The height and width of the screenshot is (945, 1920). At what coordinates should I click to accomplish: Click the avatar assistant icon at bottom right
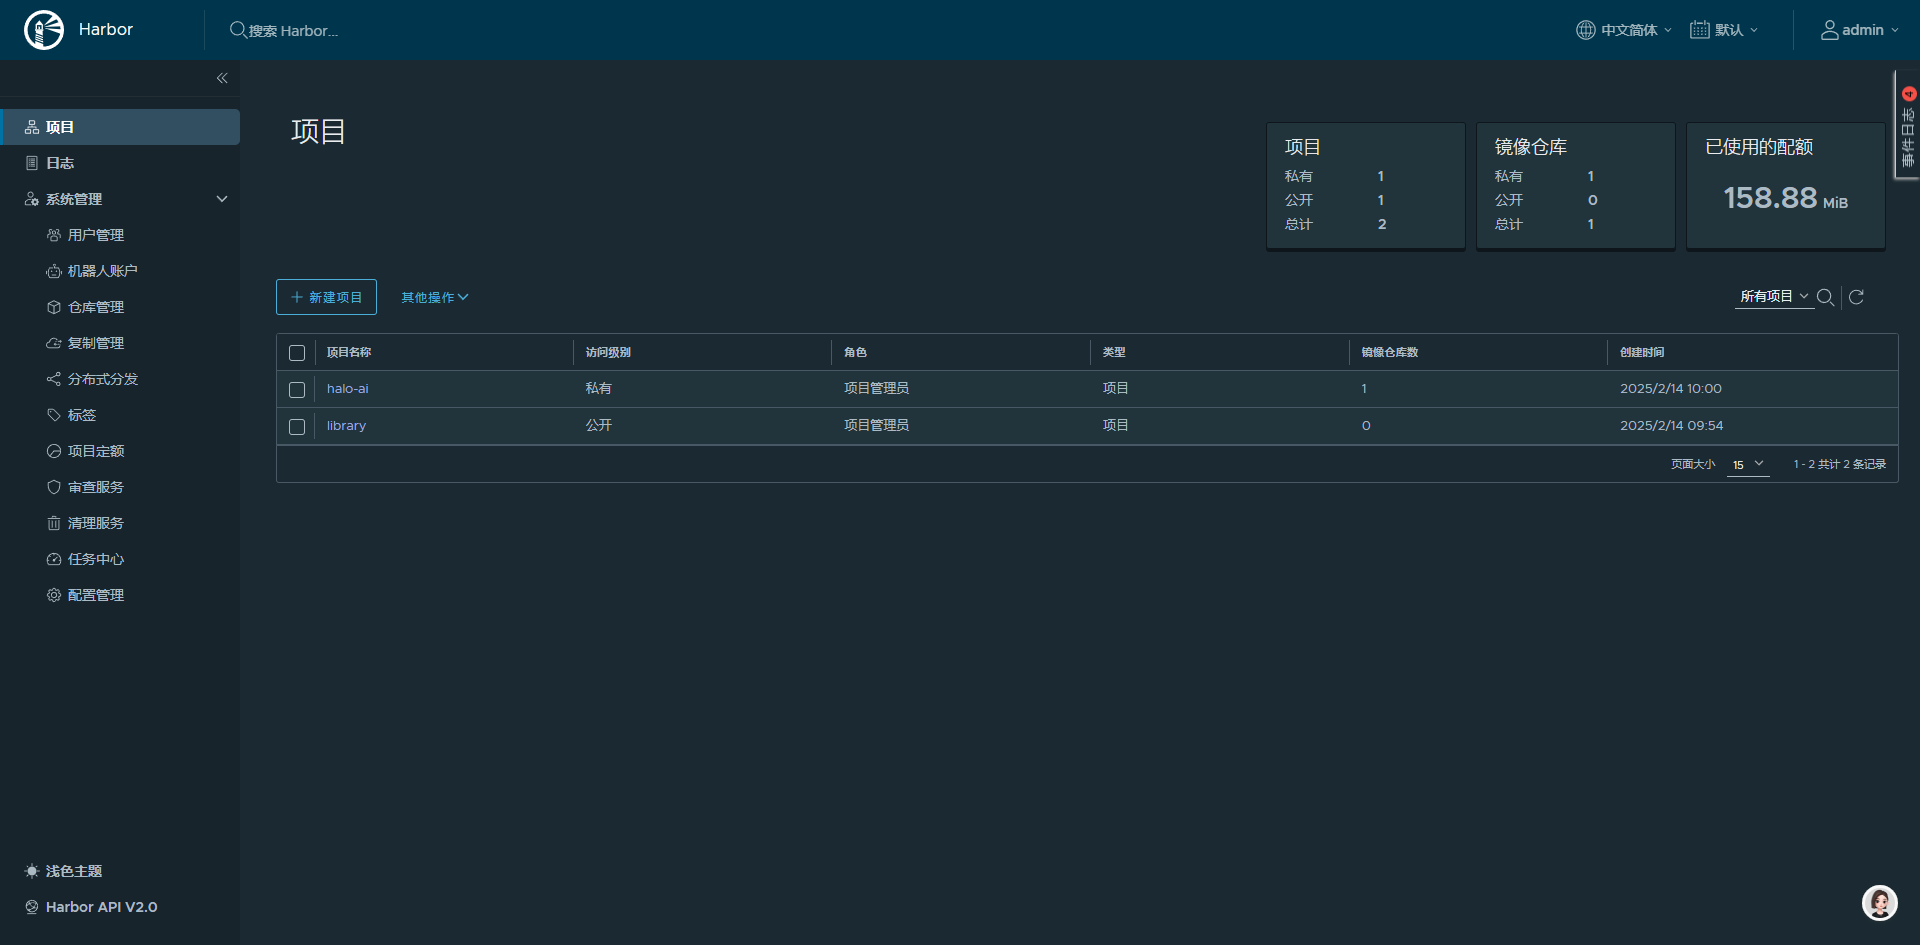pyautogui.click(x=1879, y=903)
